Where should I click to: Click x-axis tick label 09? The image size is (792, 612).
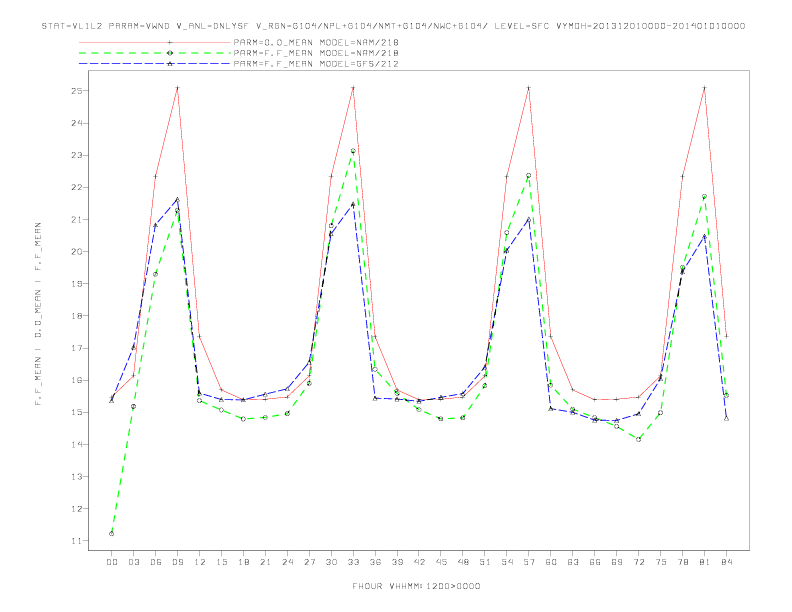click(x=177, y=562)
